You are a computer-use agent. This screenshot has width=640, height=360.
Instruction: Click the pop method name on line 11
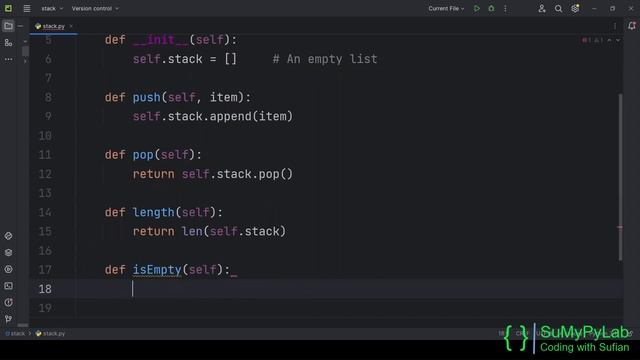click(143, 155)
